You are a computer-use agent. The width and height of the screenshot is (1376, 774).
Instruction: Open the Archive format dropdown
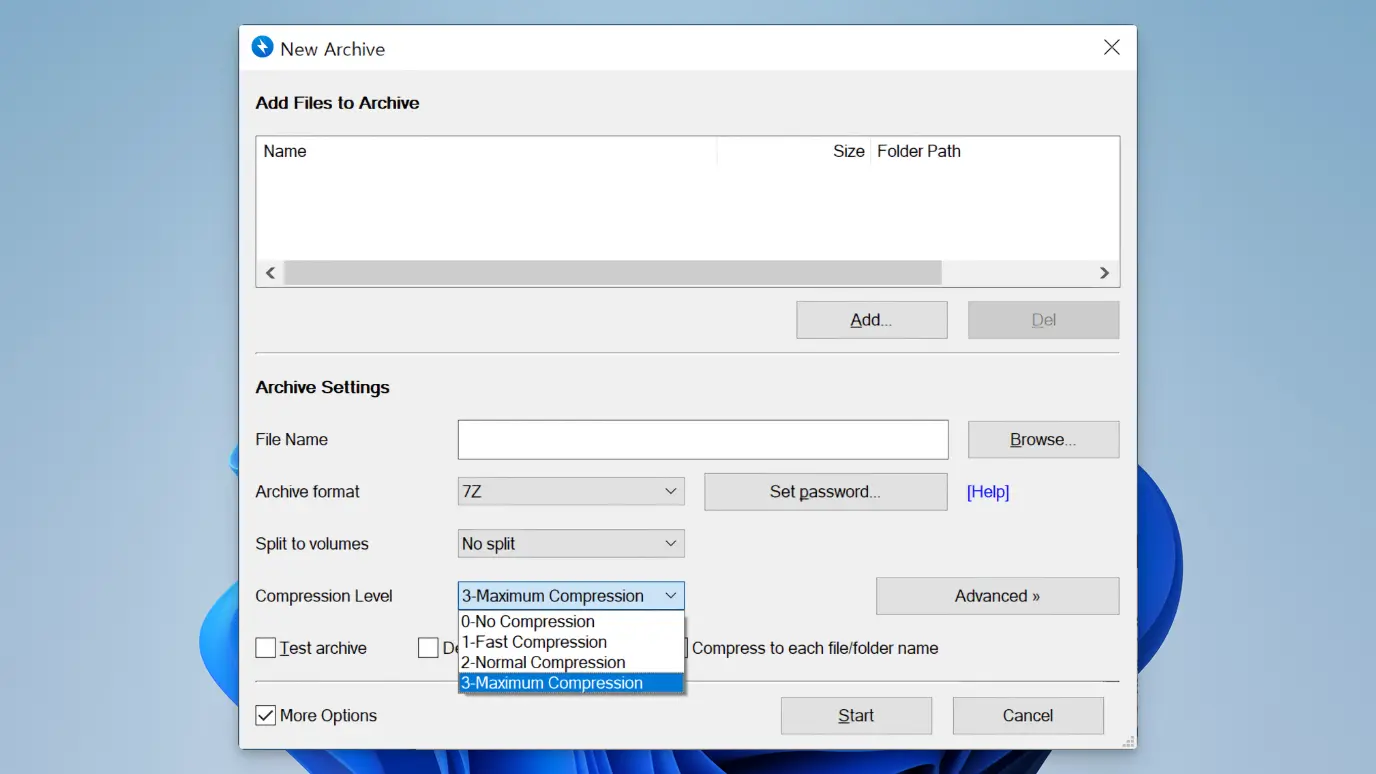[x=571, y=492]
